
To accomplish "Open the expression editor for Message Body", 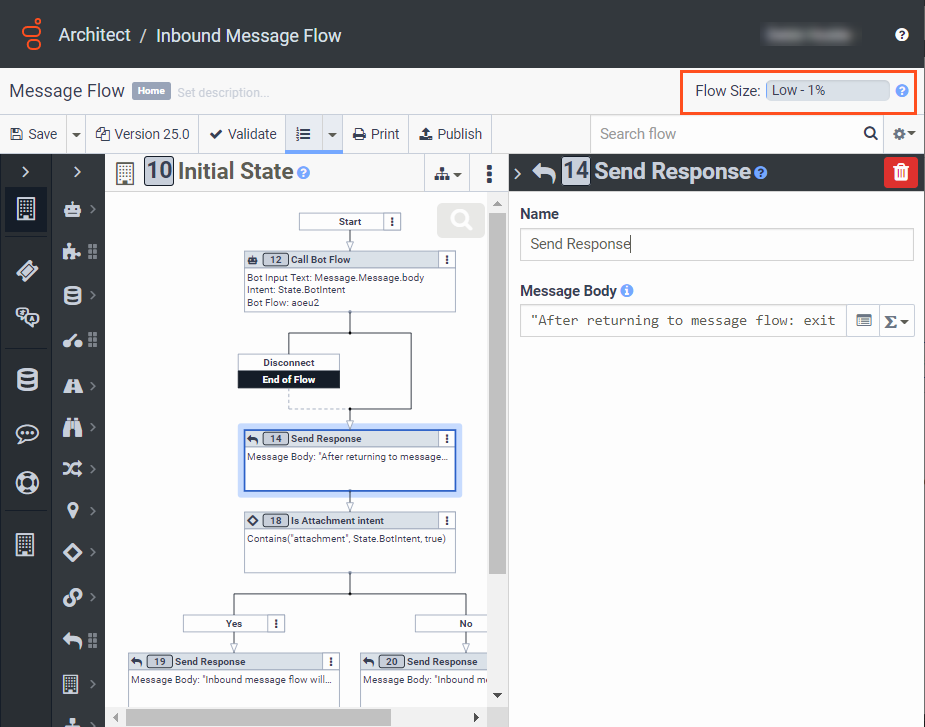I will coord(864,321).
